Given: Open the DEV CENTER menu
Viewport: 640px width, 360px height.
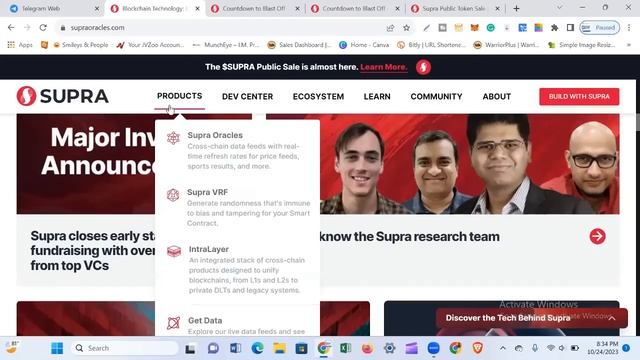Looking at the screenshot, I should pyautogui.click(x=247, y=97).
